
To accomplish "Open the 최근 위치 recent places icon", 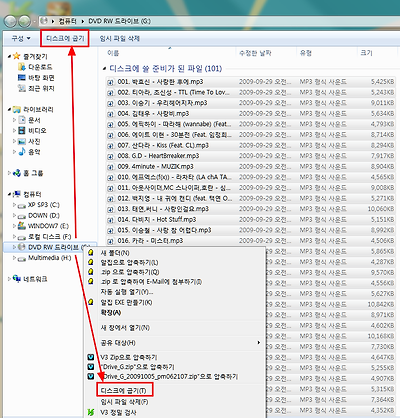I will coord(22,88).
